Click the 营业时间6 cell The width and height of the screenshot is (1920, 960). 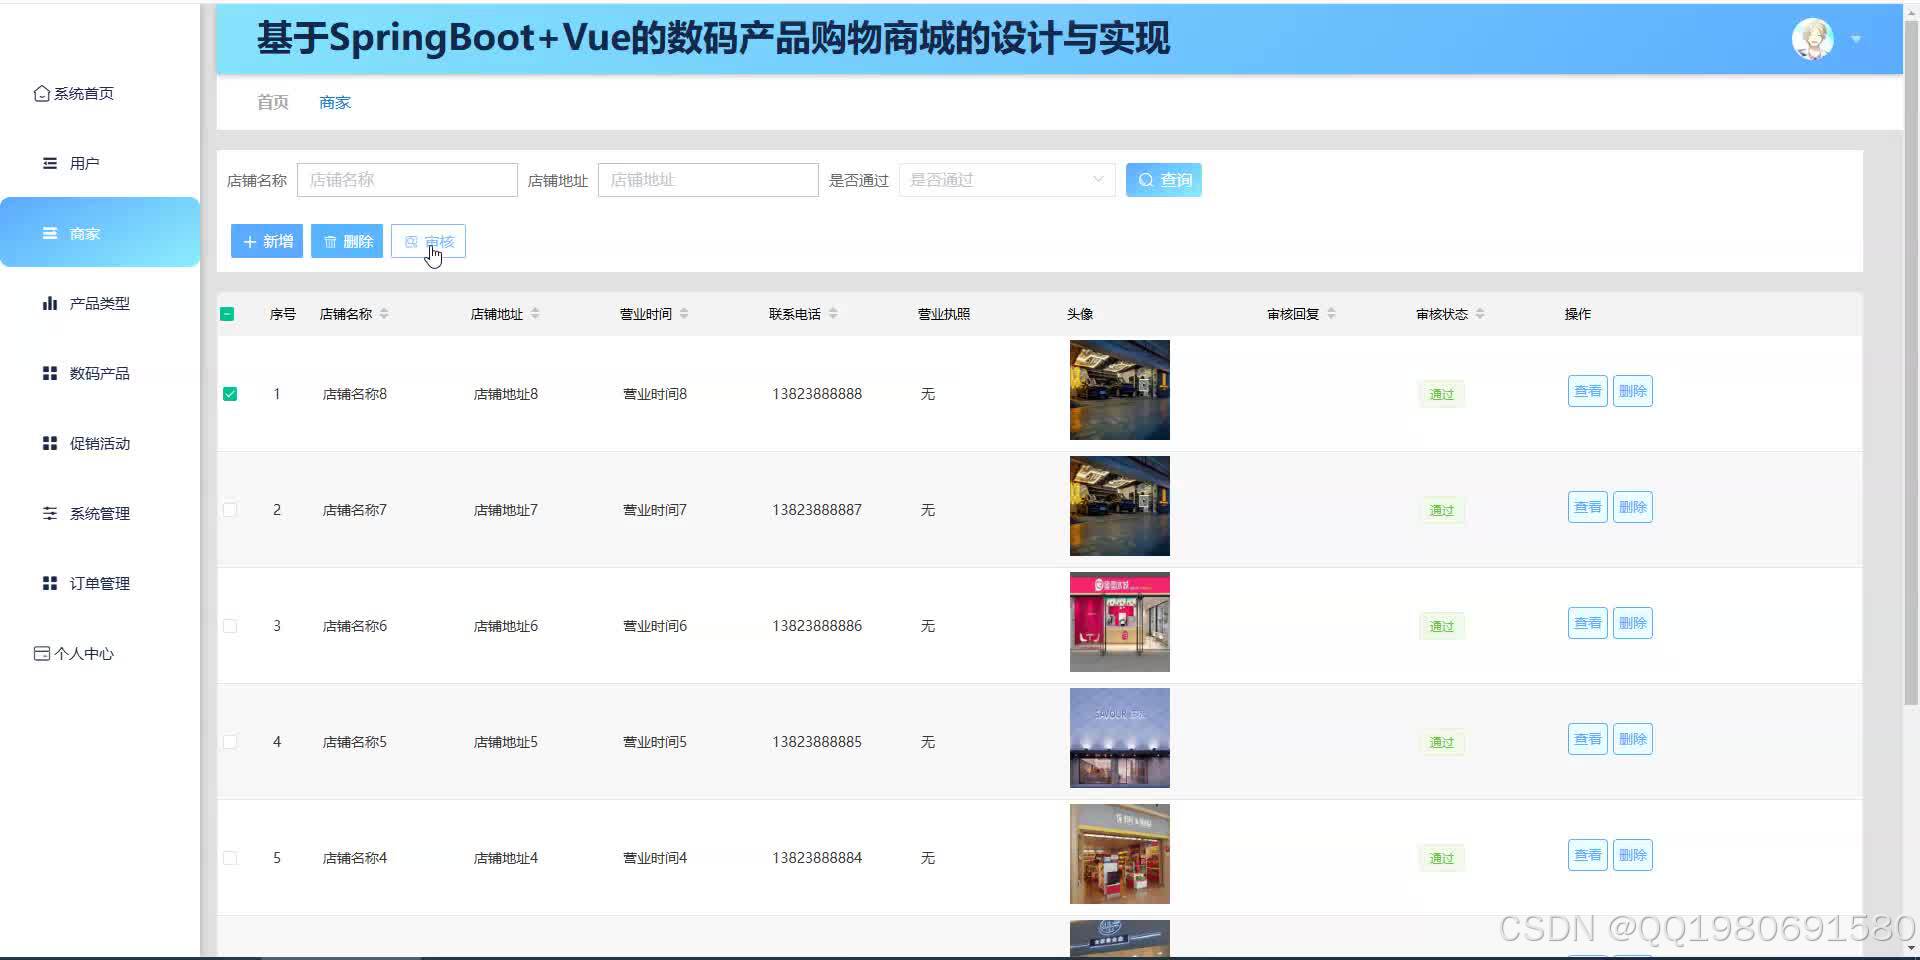655,626
